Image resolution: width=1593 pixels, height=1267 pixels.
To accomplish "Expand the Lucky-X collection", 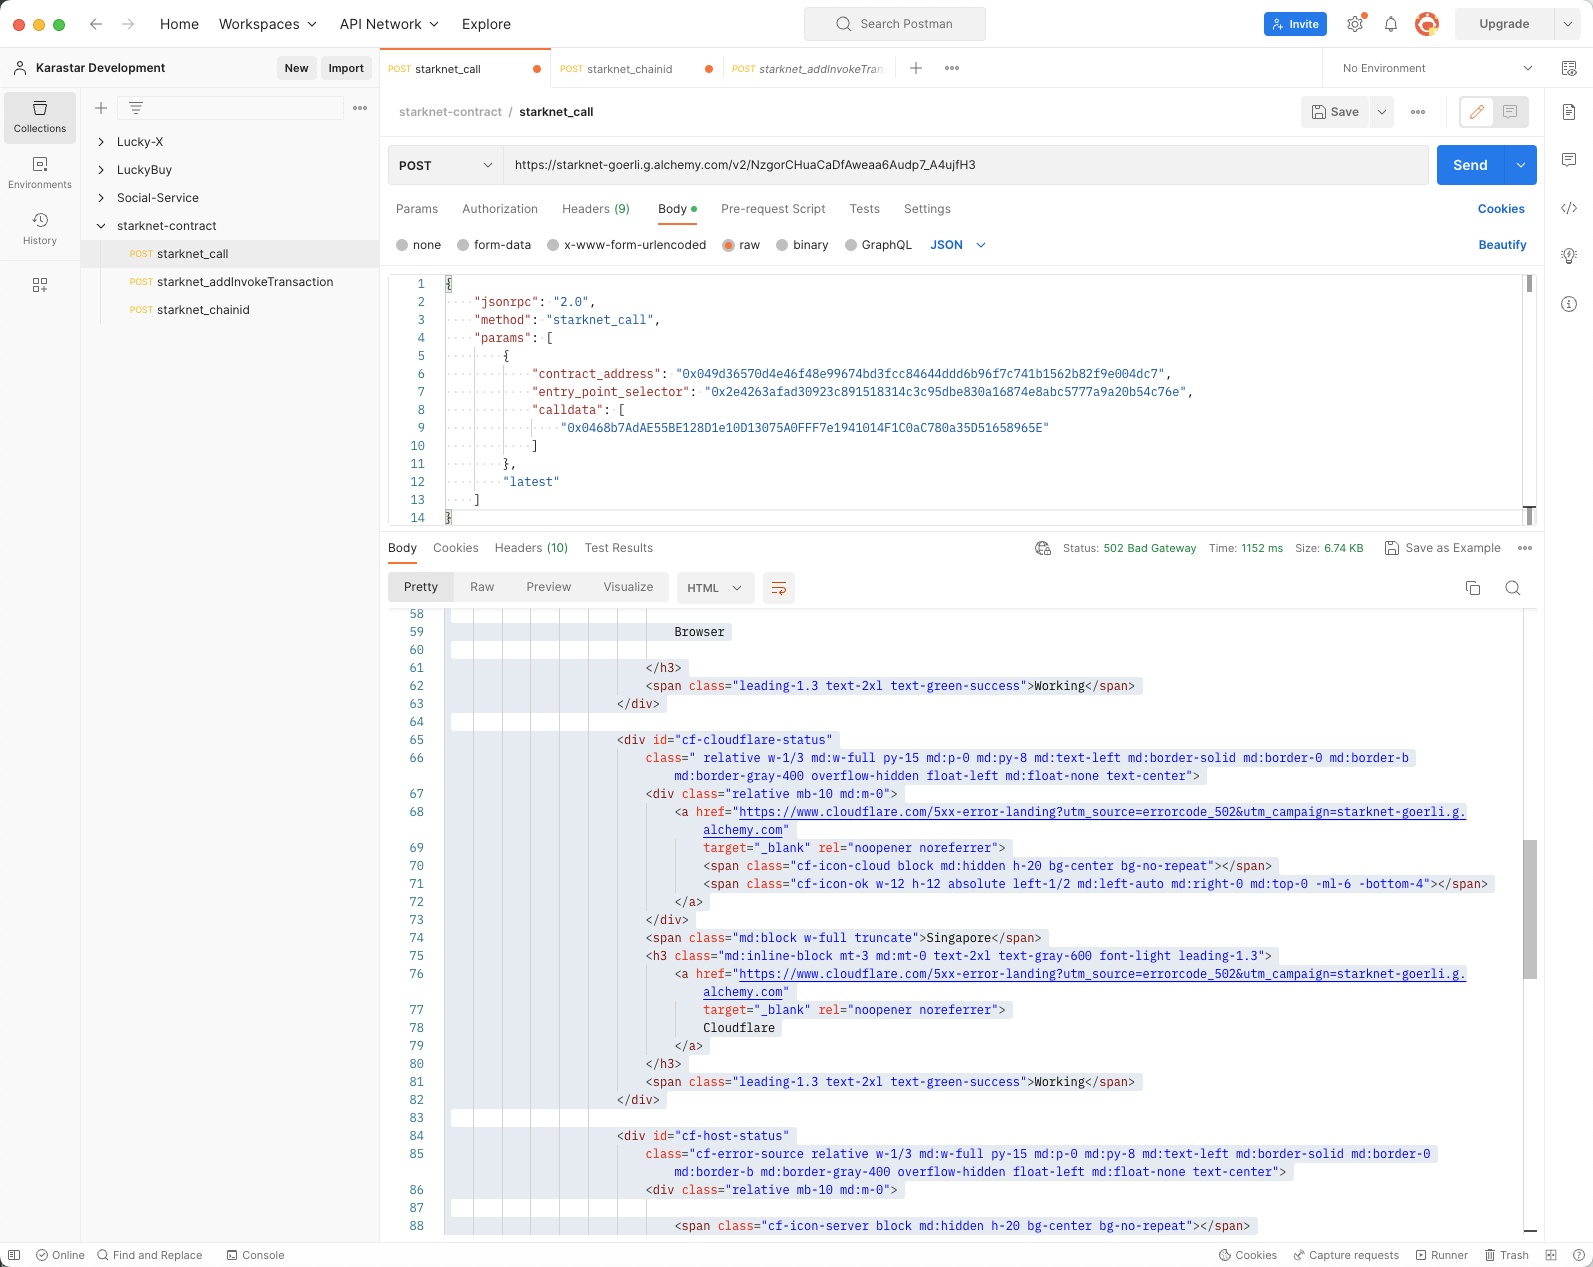I will (101, 142).
